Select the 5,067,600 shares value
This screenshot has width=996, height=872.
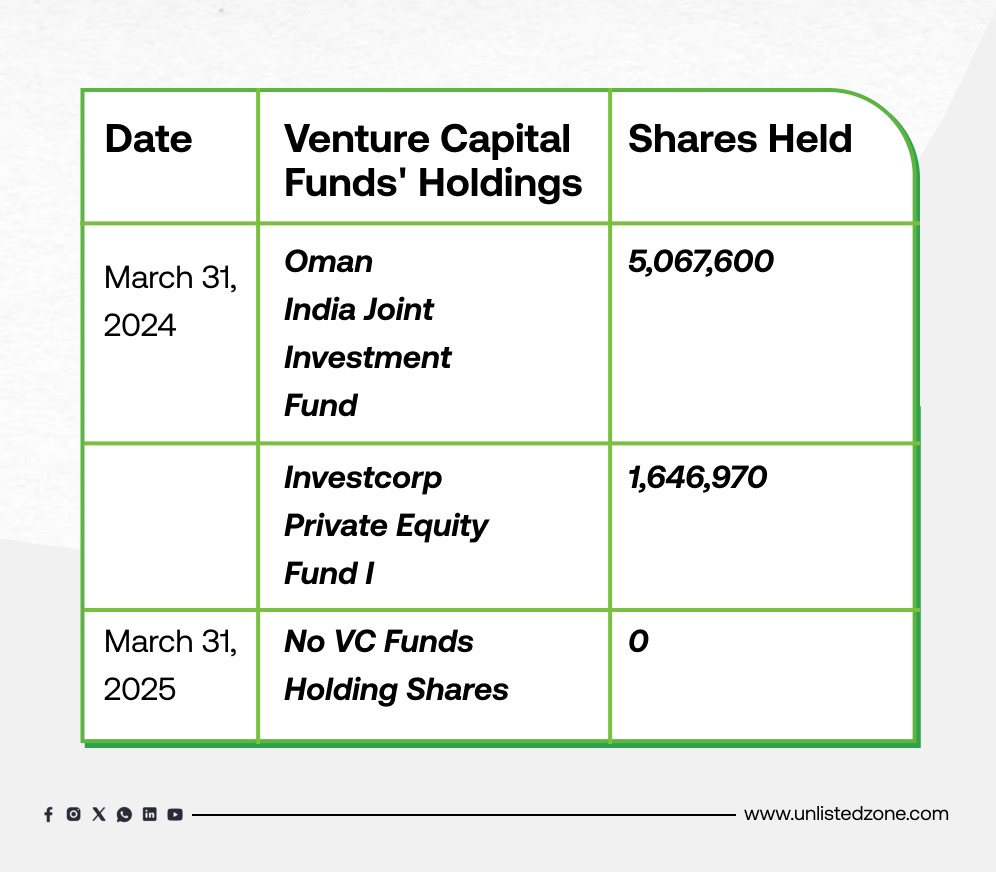[700, 262]
